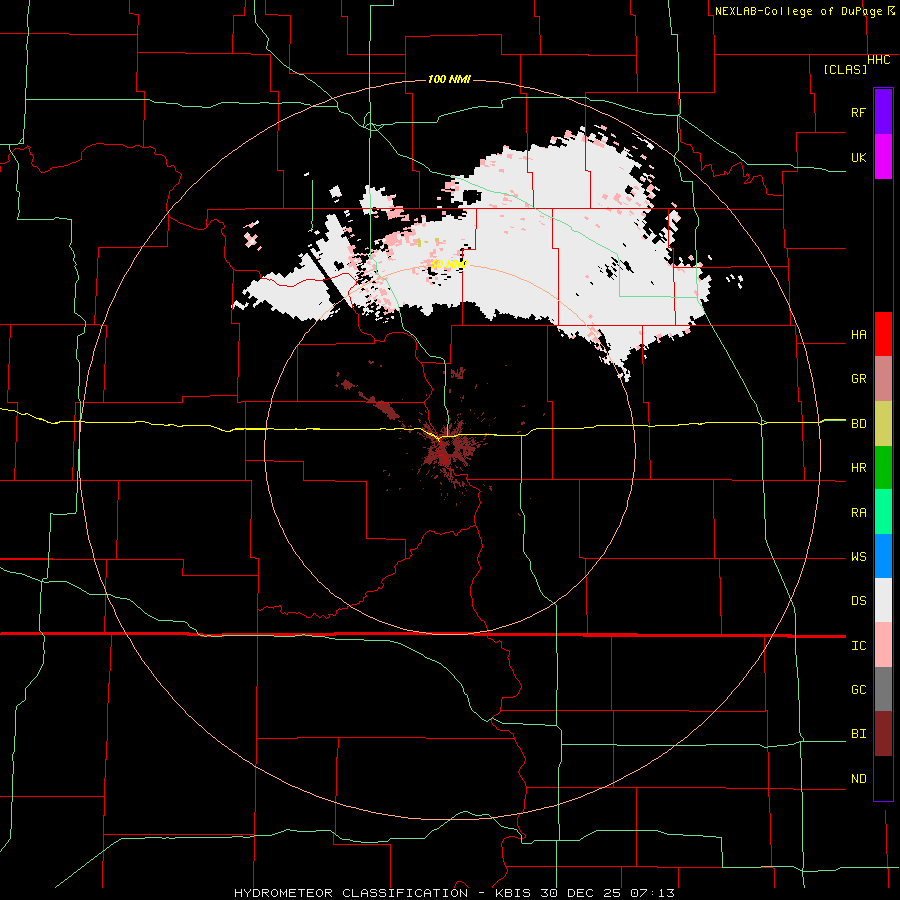Click the RF purple legend swatch

pyautogui.click(x=883, y=112)
